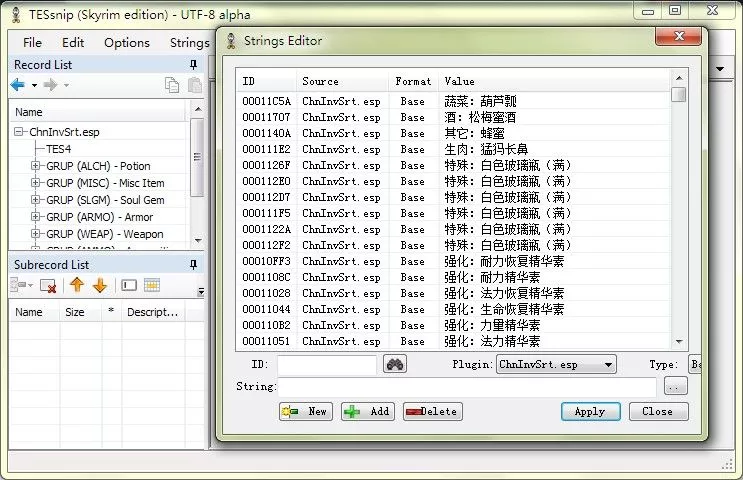Select the row with ID 0001140A
Viewport: 743px width, 480px height.
[x=453, y=134]
